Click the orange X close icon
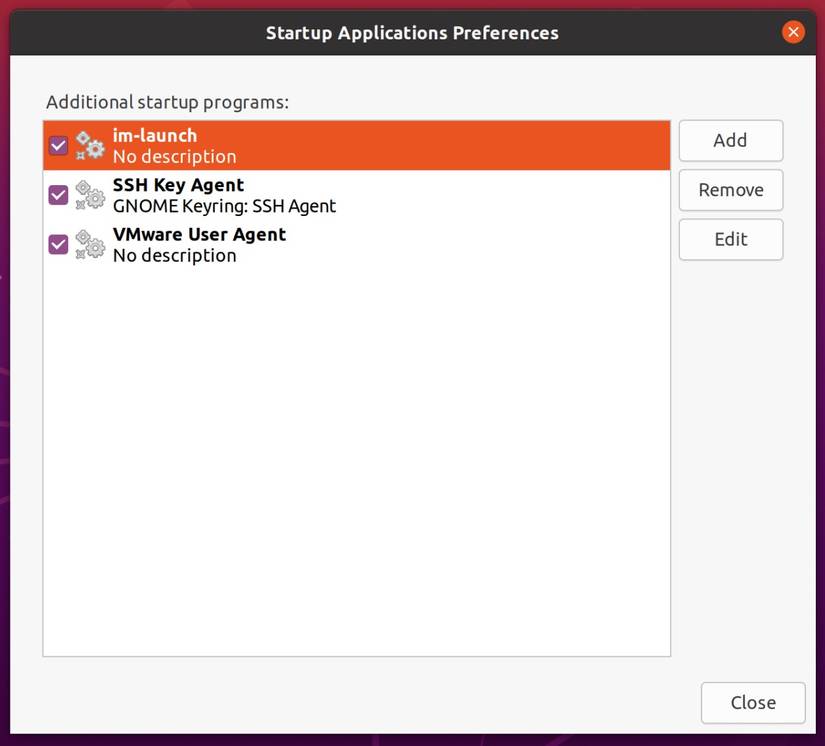The image size is (825, 746). [793, 31]
